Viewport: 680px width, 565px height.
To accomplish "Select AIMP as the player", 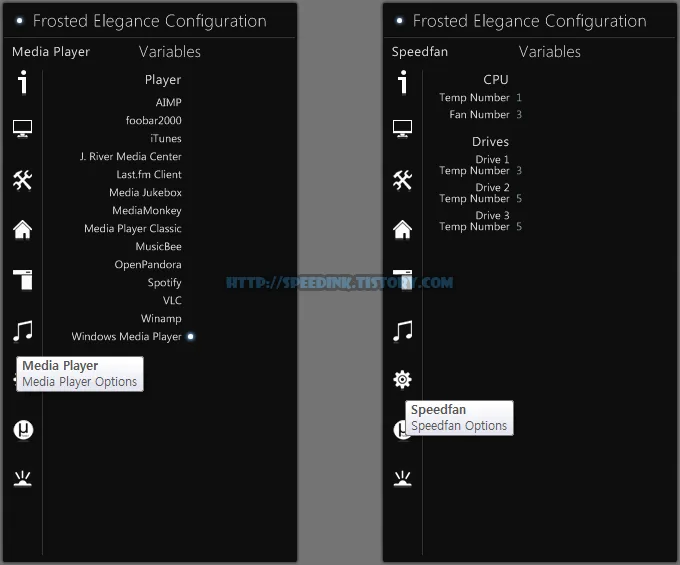I will coord(168,102).
